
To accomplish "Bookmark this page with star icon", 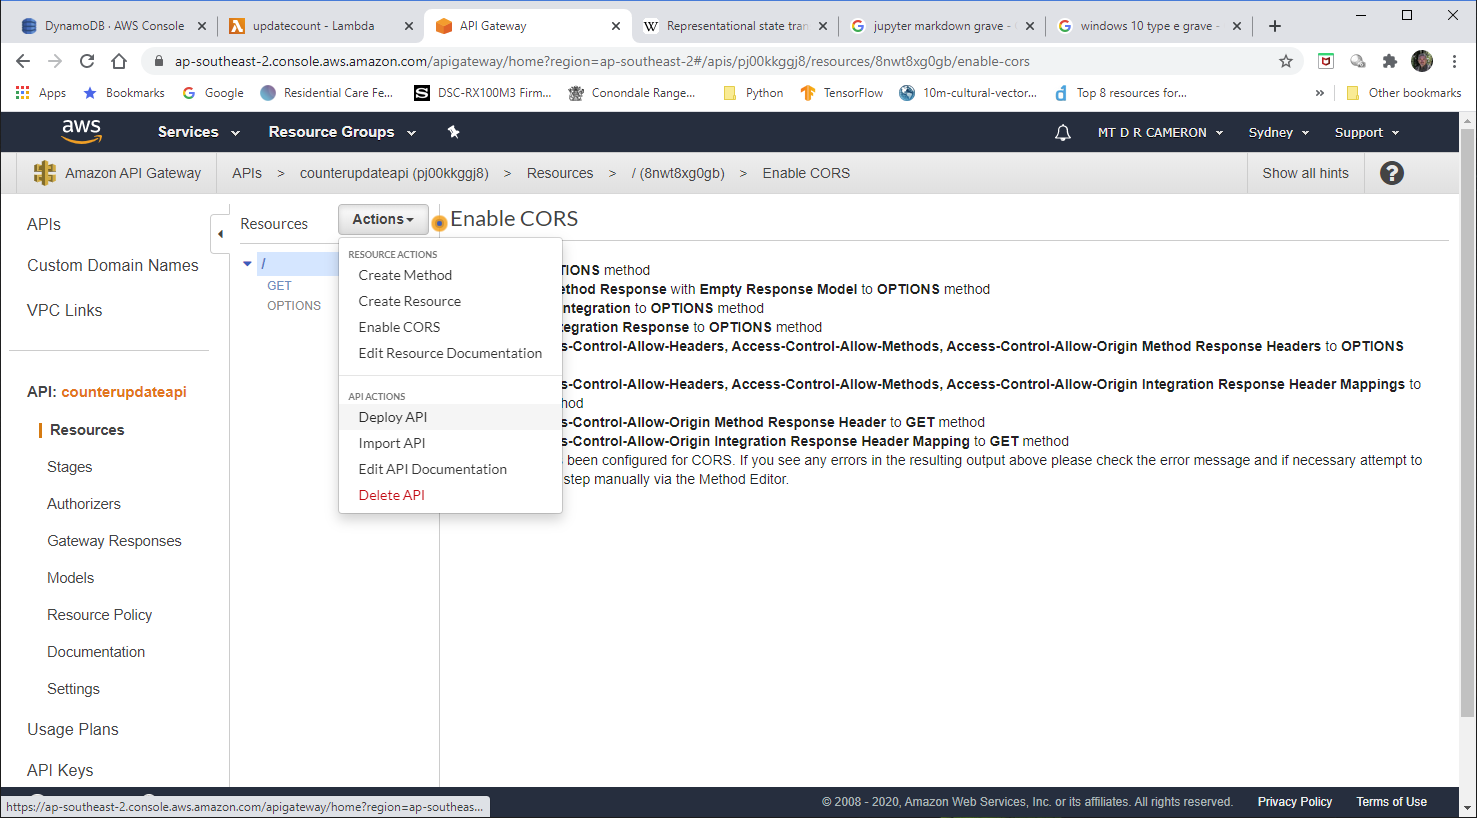I will tap(1286, 61).
